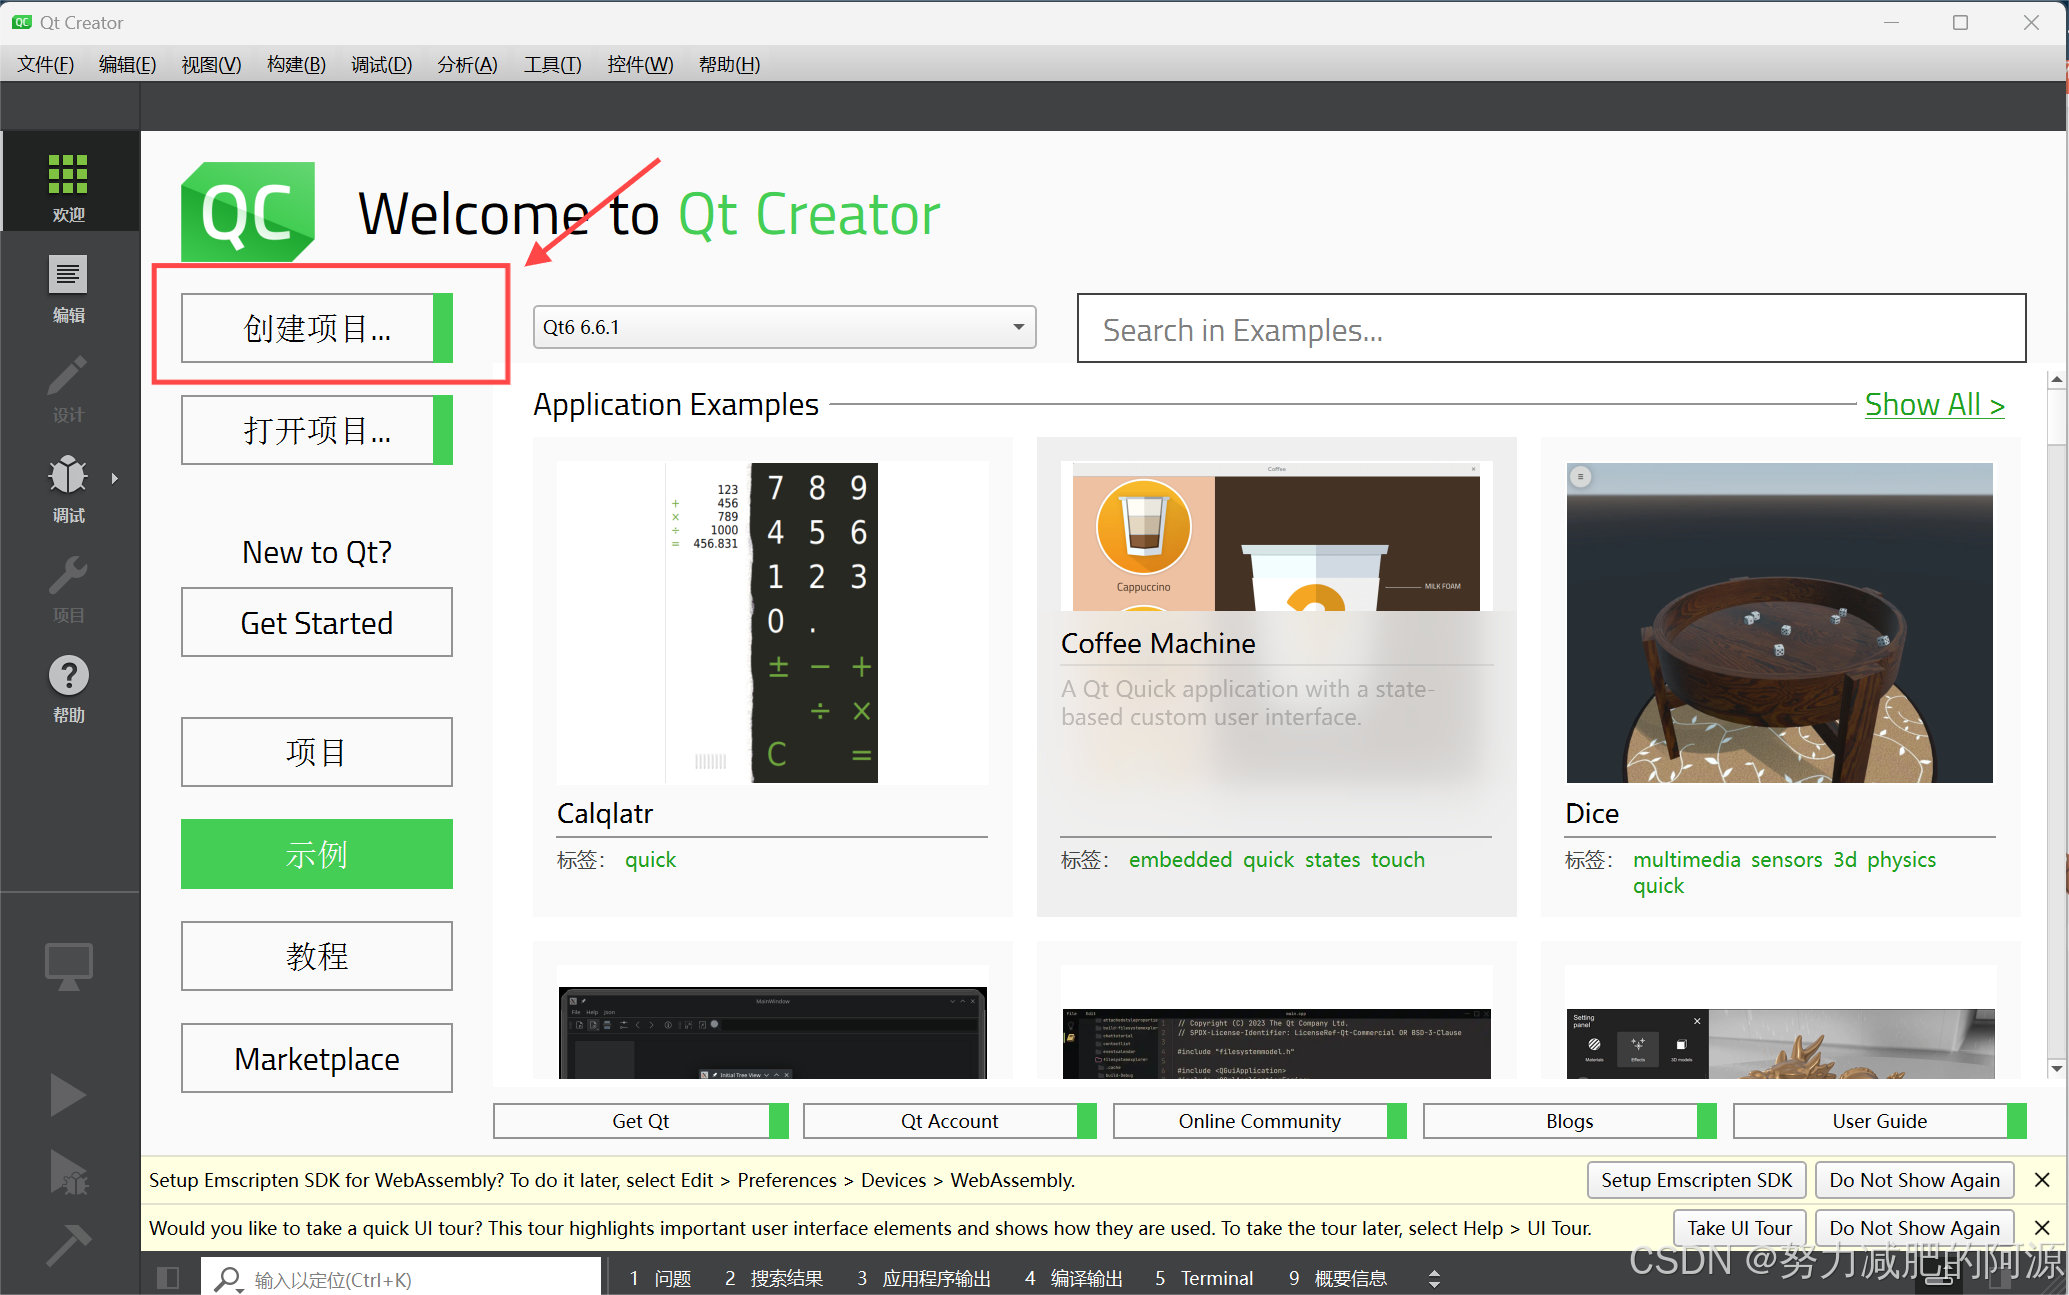Build project with the hammer icon

69,1246
